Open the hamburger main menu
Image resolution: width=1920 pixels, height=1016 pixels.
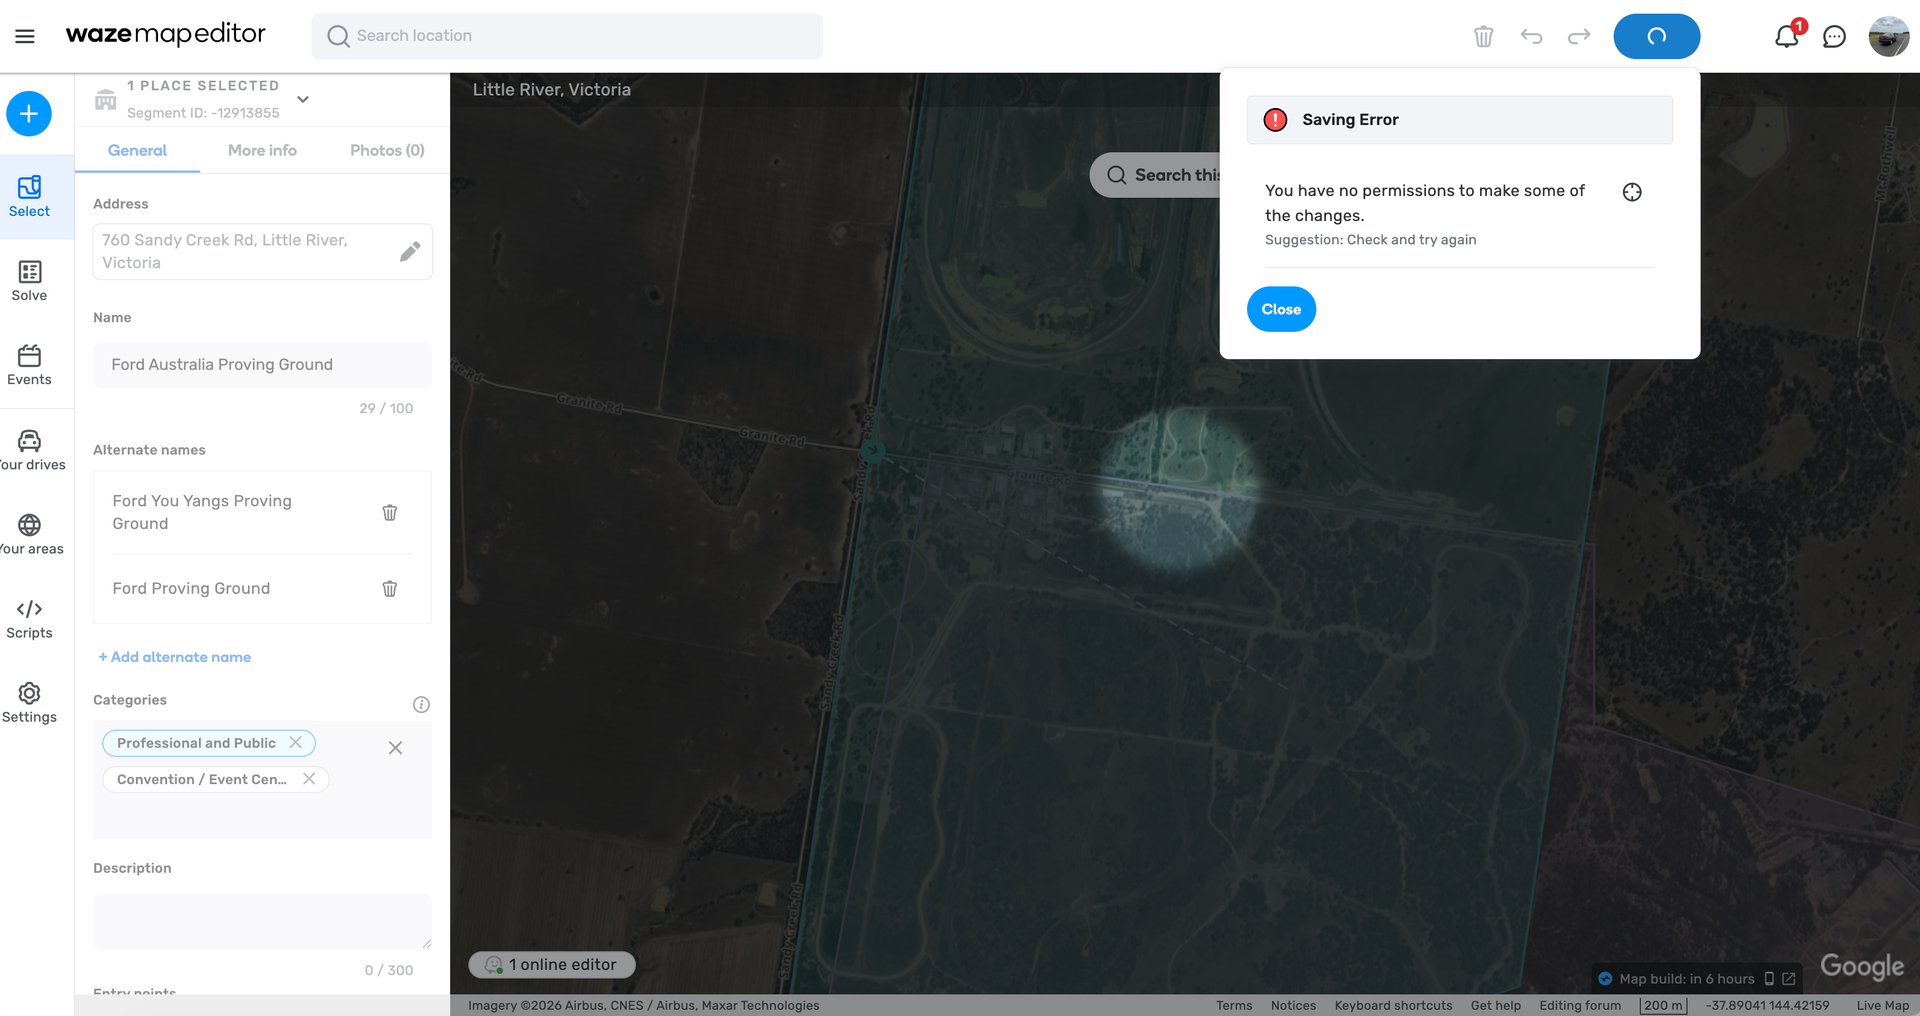pos(25,36)
